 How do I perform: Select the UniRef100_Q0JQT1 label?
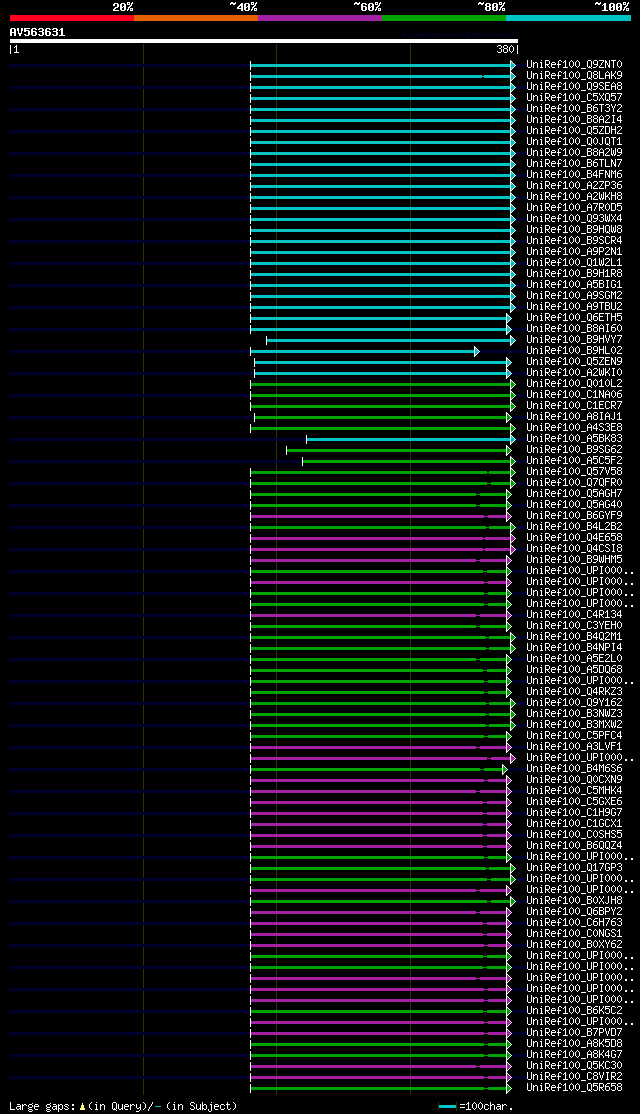click(575, 141)
